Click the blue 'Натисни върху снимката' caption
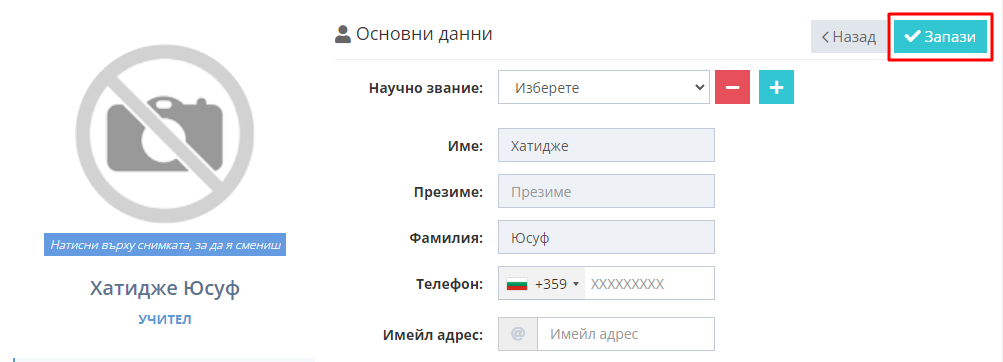 165,244
